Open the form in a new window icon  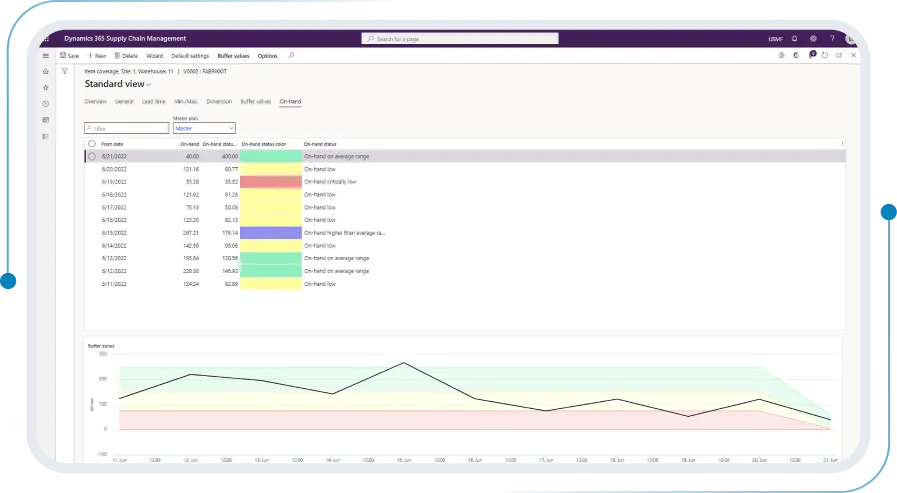[x=839, y=55]
